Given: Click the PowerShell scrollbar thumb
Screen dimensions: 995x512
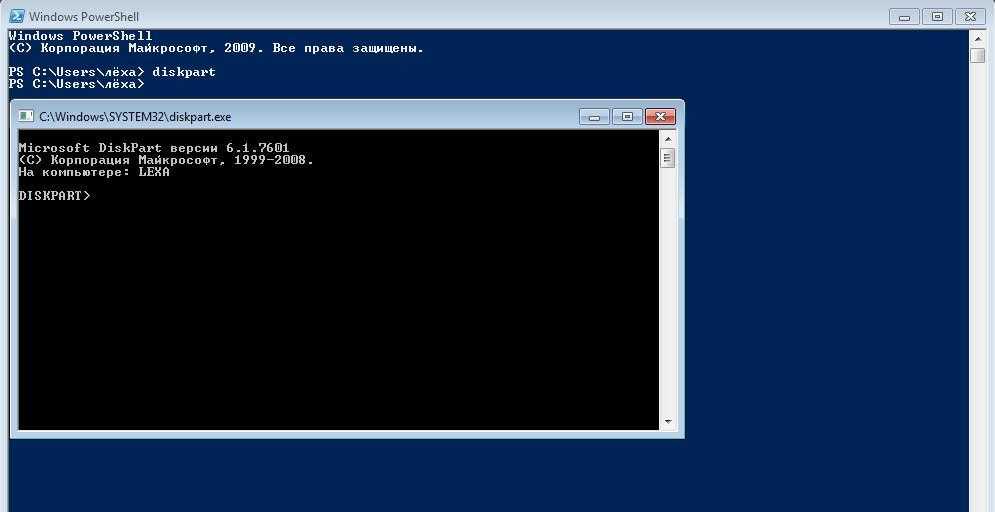Looking at the screenshot, I should 977,55.
